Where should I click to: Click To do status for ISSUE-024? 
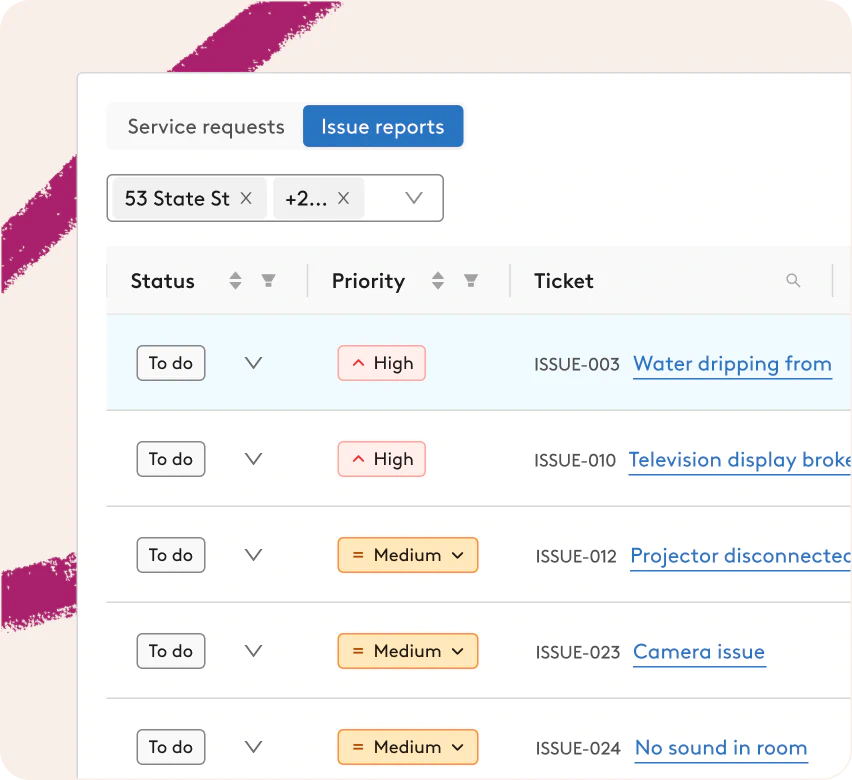171,747
